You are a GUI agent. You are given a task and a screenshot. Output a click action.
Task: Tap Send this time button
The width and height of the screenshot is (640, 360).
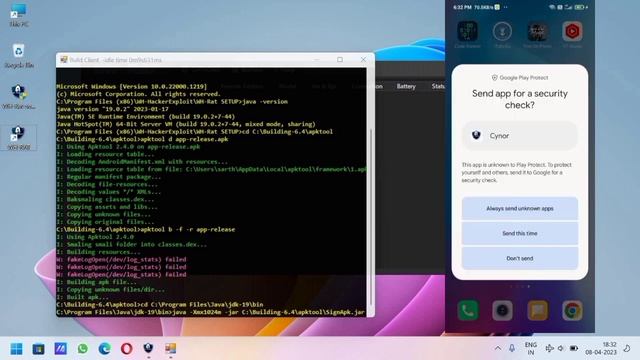(x=520, y=233)
